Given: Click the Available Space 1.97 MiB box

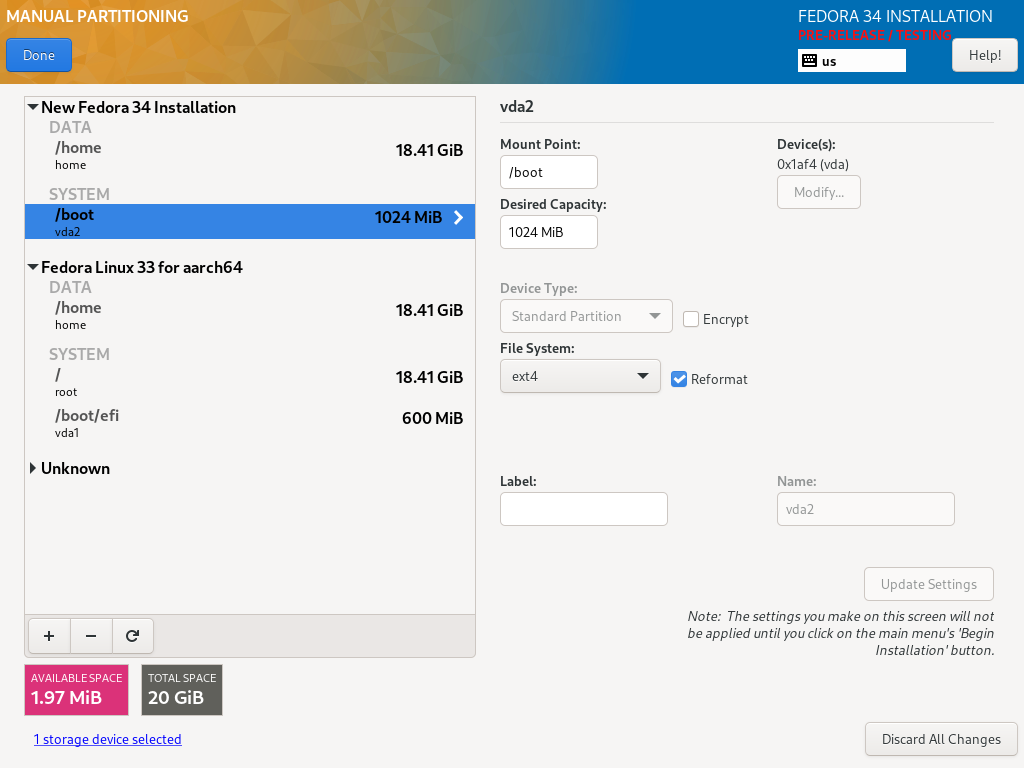Looking at the screenshot, I should pyautogui.click(x=76, y=690).
